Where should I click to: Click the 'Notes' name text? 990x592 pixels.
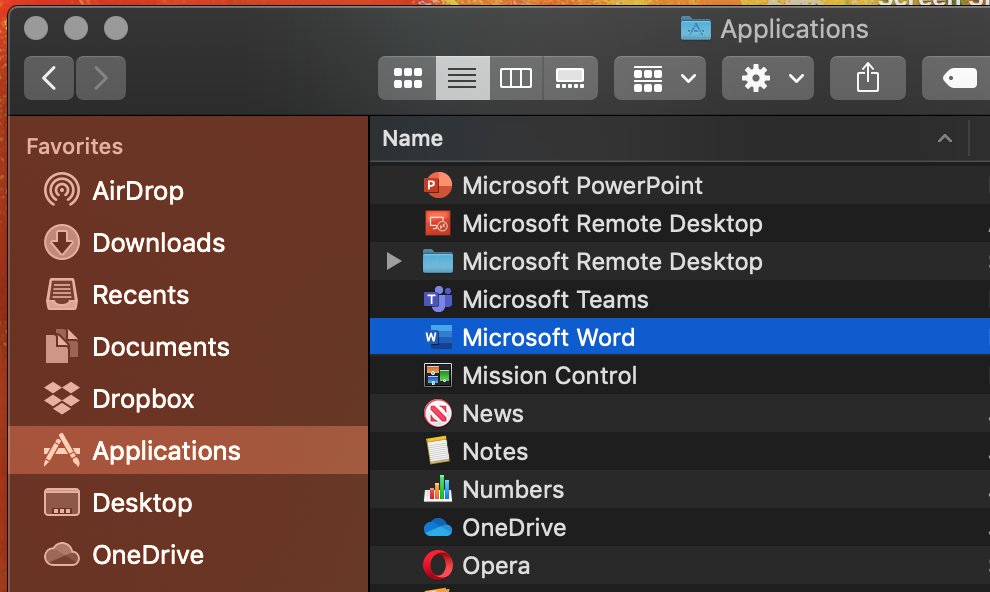tap(495, 451)
